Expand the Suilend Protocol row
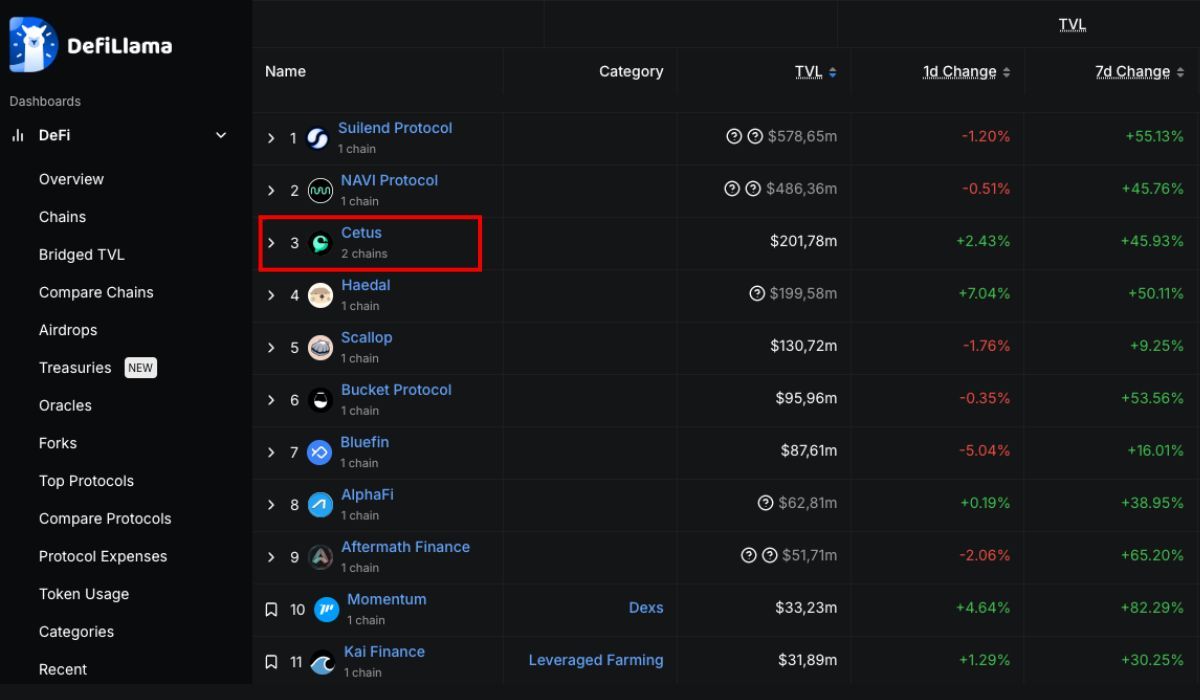1200x700 pixels. coord(271,138)
